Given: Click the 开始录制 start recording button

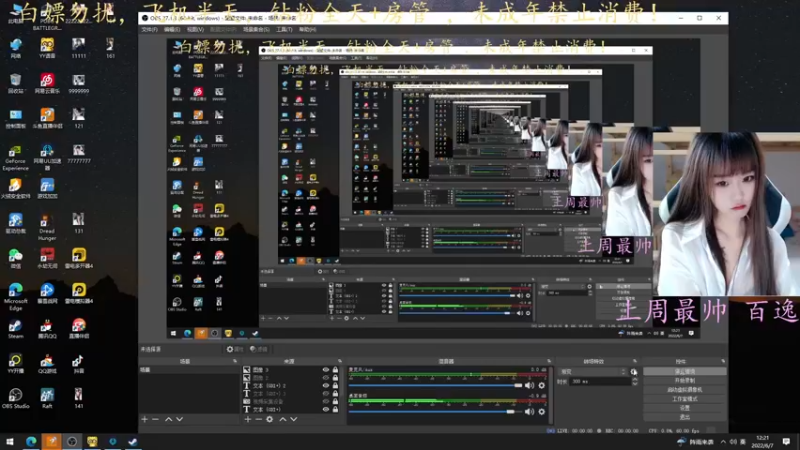Looking at the screenshot, I should tap(685, 381).
